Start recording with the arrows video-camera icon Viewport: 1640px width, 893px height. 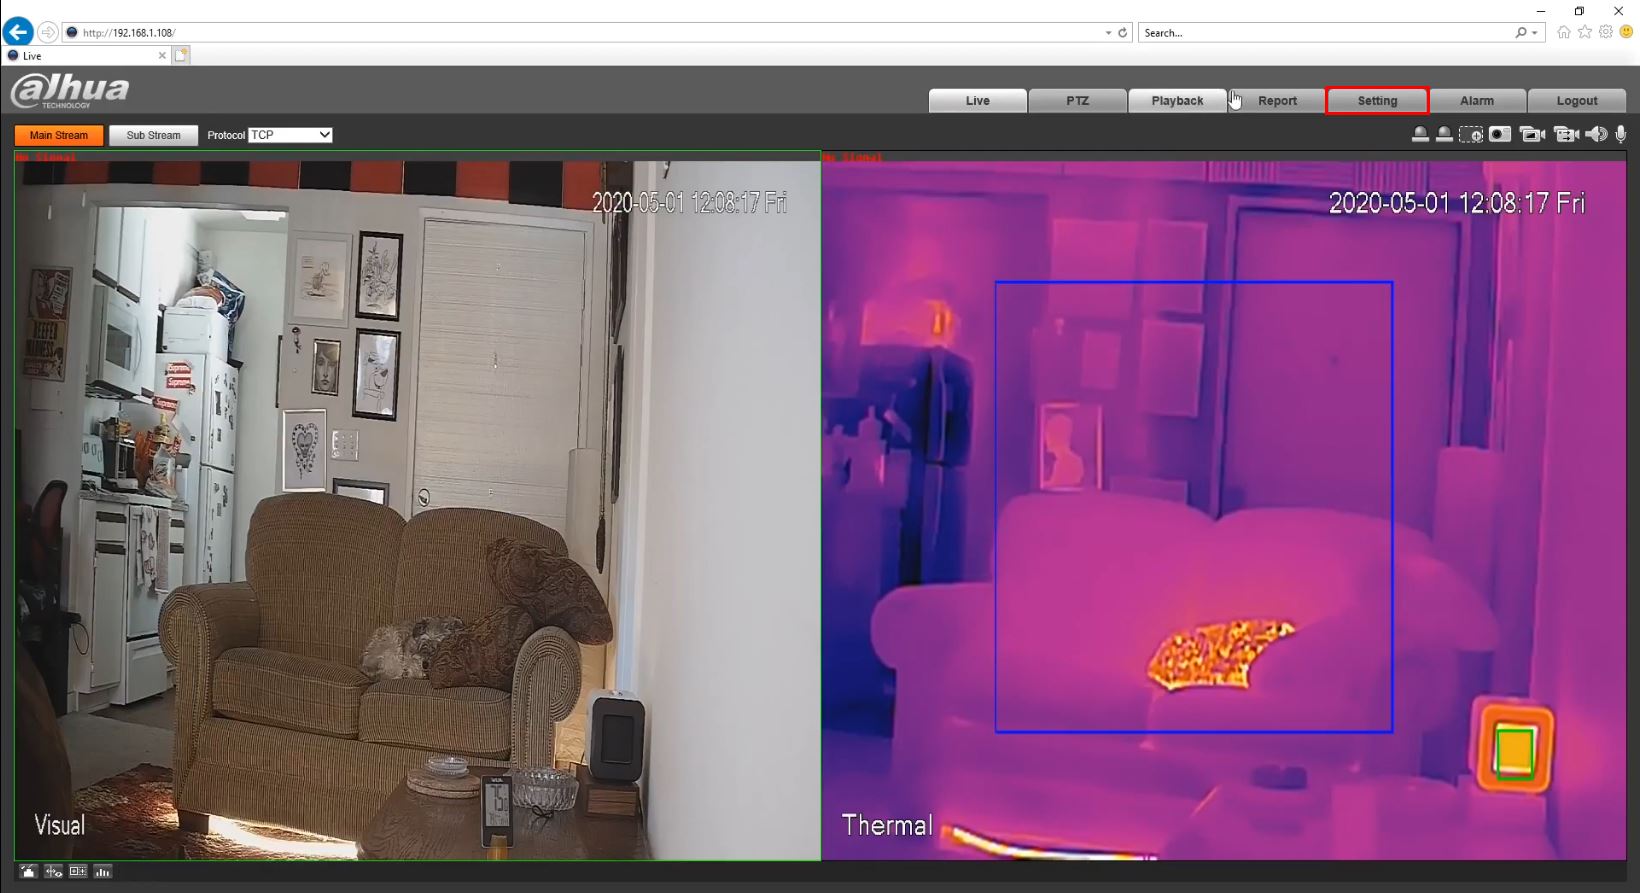(1566, 135)
